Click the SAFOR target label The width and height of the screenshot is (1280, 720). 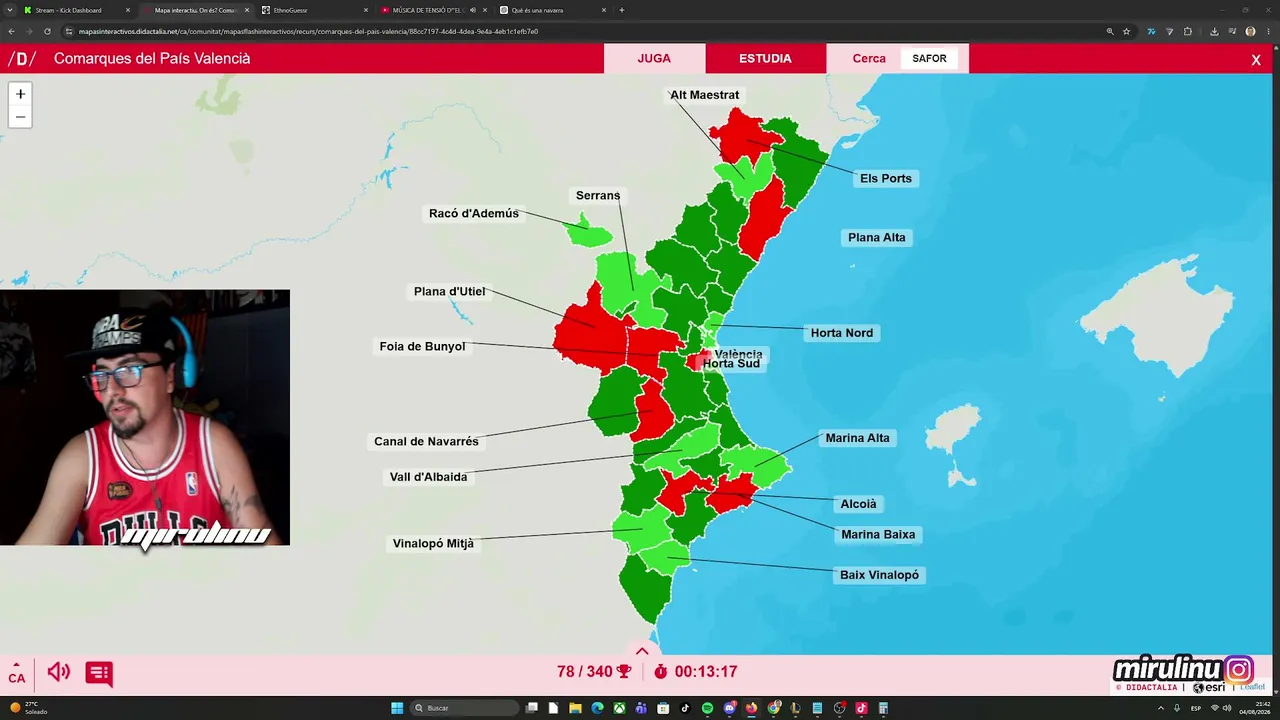(929, 58)
